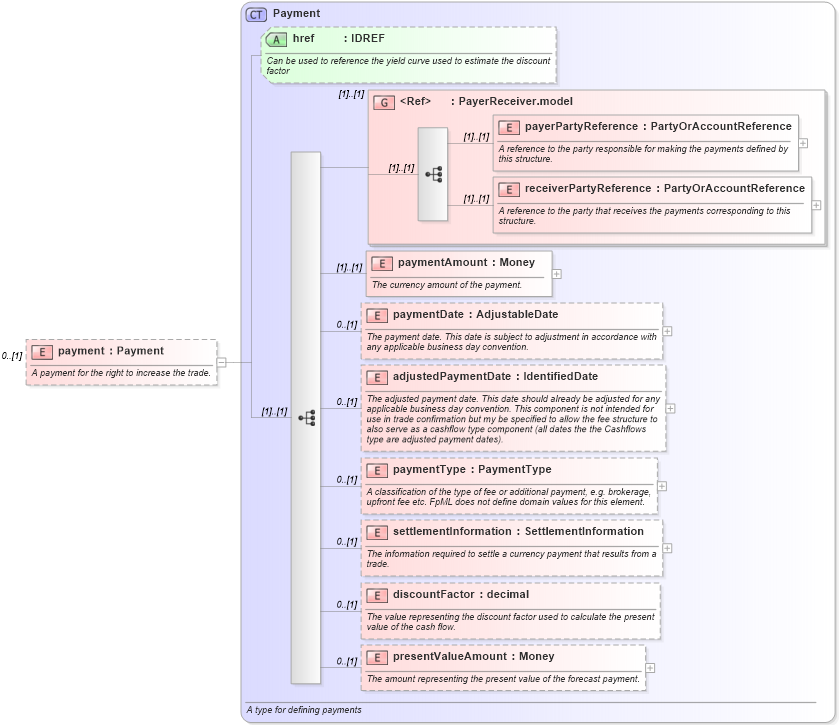Viewport: 839px width, 725px height.
Task: Click Payment's main sequence compositor icon
Action: [x=308, y=419]
